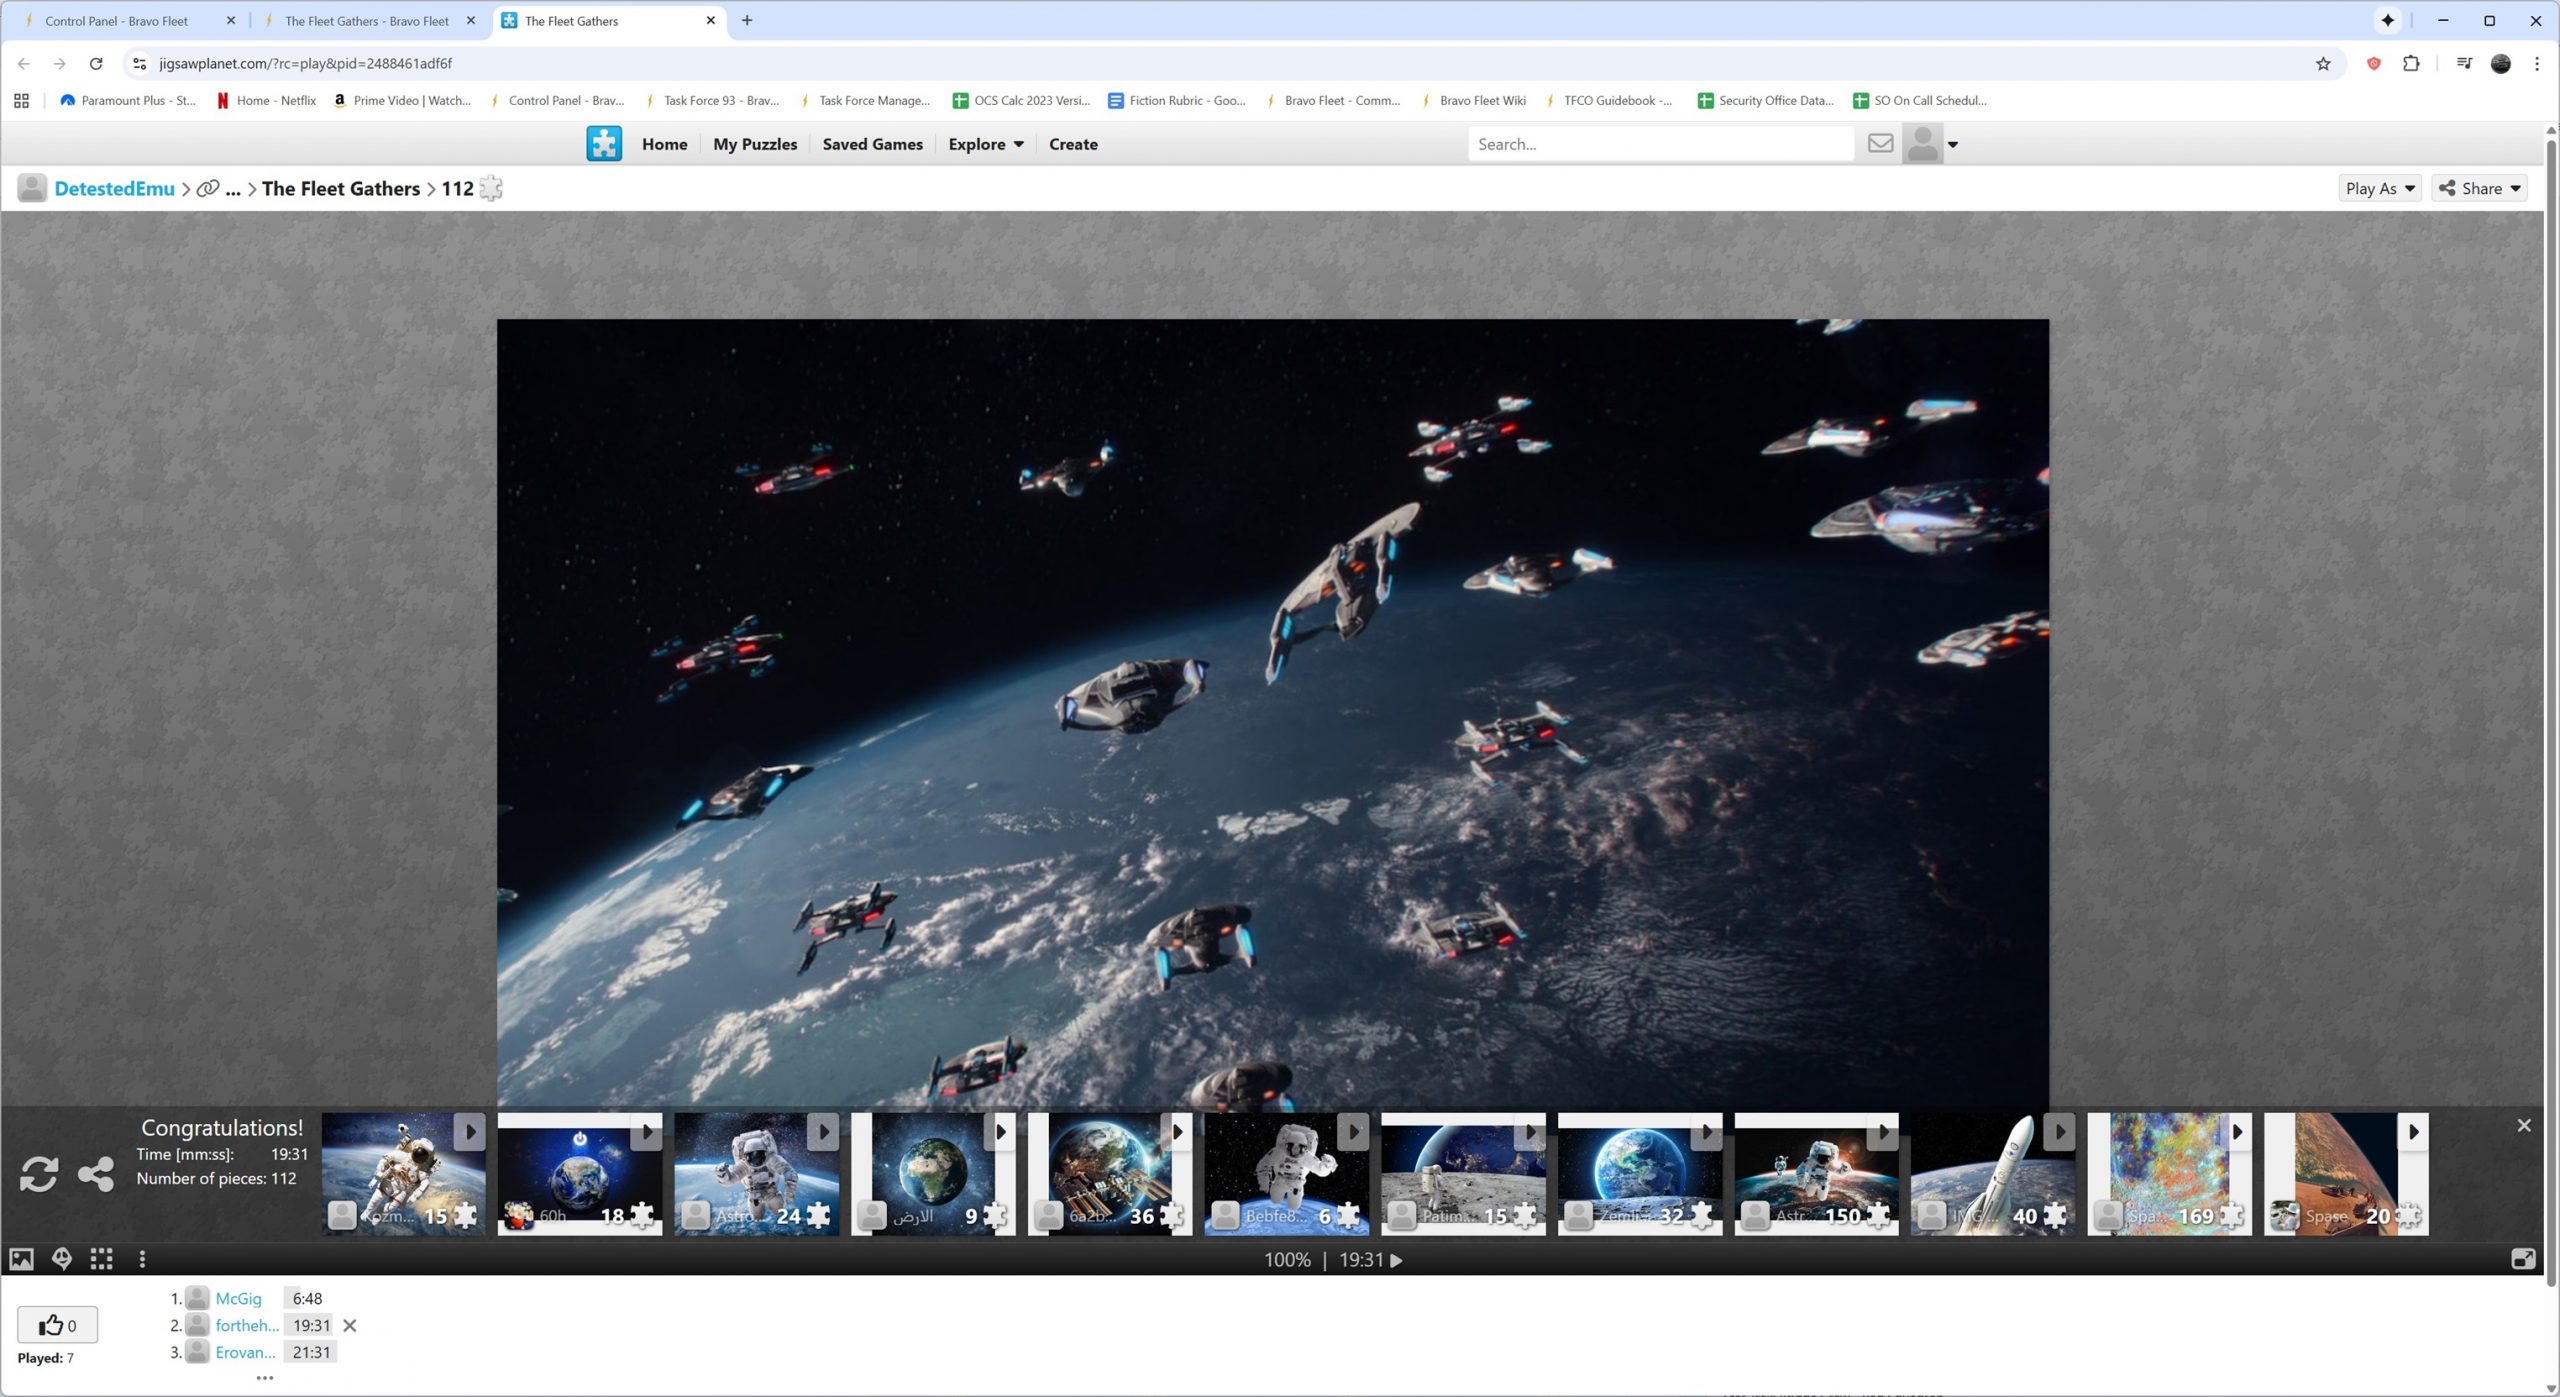Click the restart puzzle refresh icon
This screenshot has height=1397, width=2560.
point(38,1173)
